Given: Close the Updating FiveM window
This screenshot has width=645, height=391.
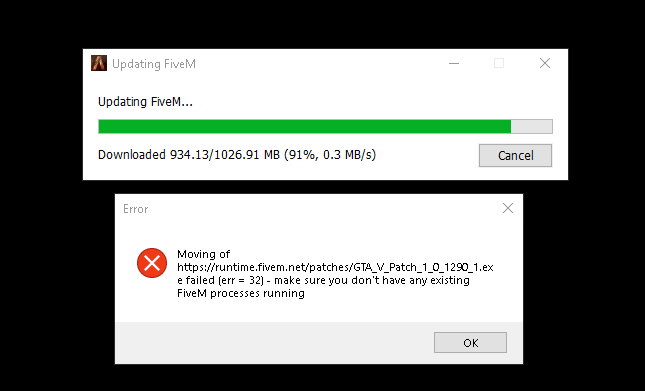Looking at the screenshot, I should pos(545,63).
